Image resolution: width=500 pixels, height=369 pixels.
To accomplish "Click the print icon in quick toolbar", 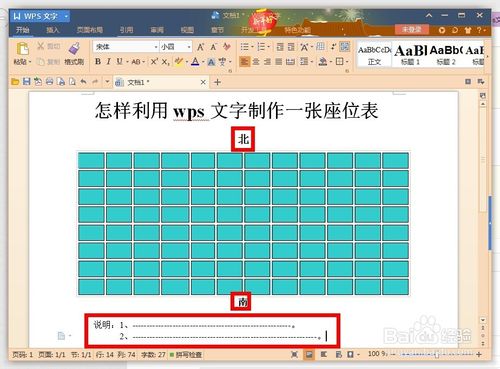I will tap(50, 81).
